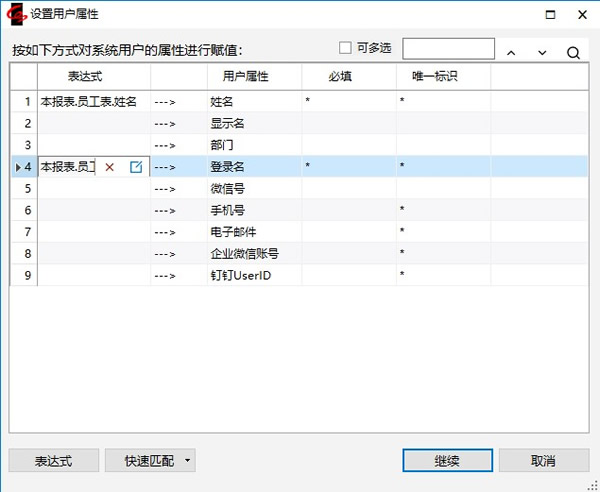This screenshot has width=600, height=492.
Task: Click the 取消 button
Action: point(543,461)
